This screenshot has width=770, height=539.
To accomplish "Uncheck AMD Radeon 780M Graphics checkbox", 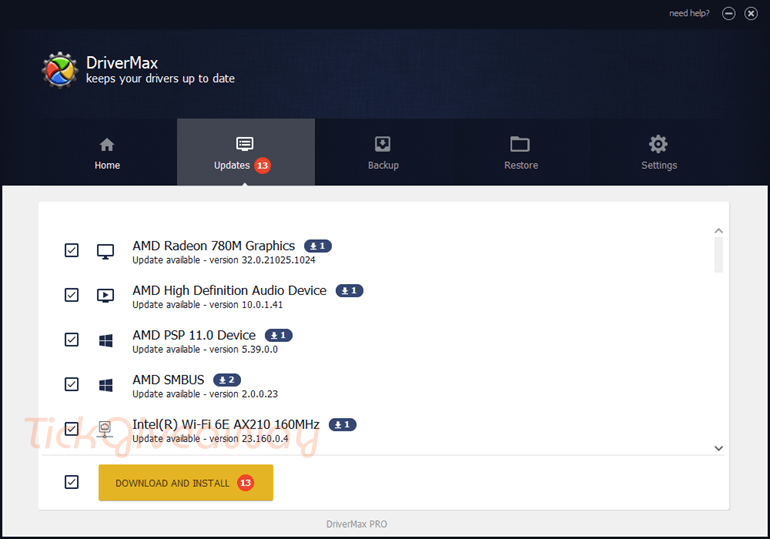I will click(72, 250).
